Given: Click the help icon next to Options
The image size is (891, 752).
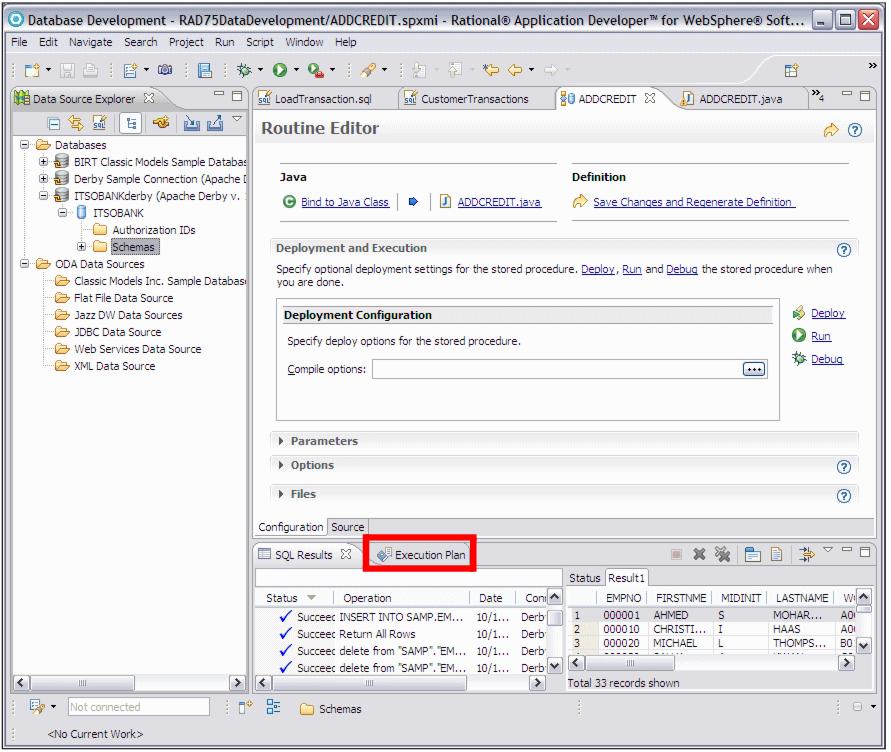Looking at the screenshot, I should tap(843, 466).
